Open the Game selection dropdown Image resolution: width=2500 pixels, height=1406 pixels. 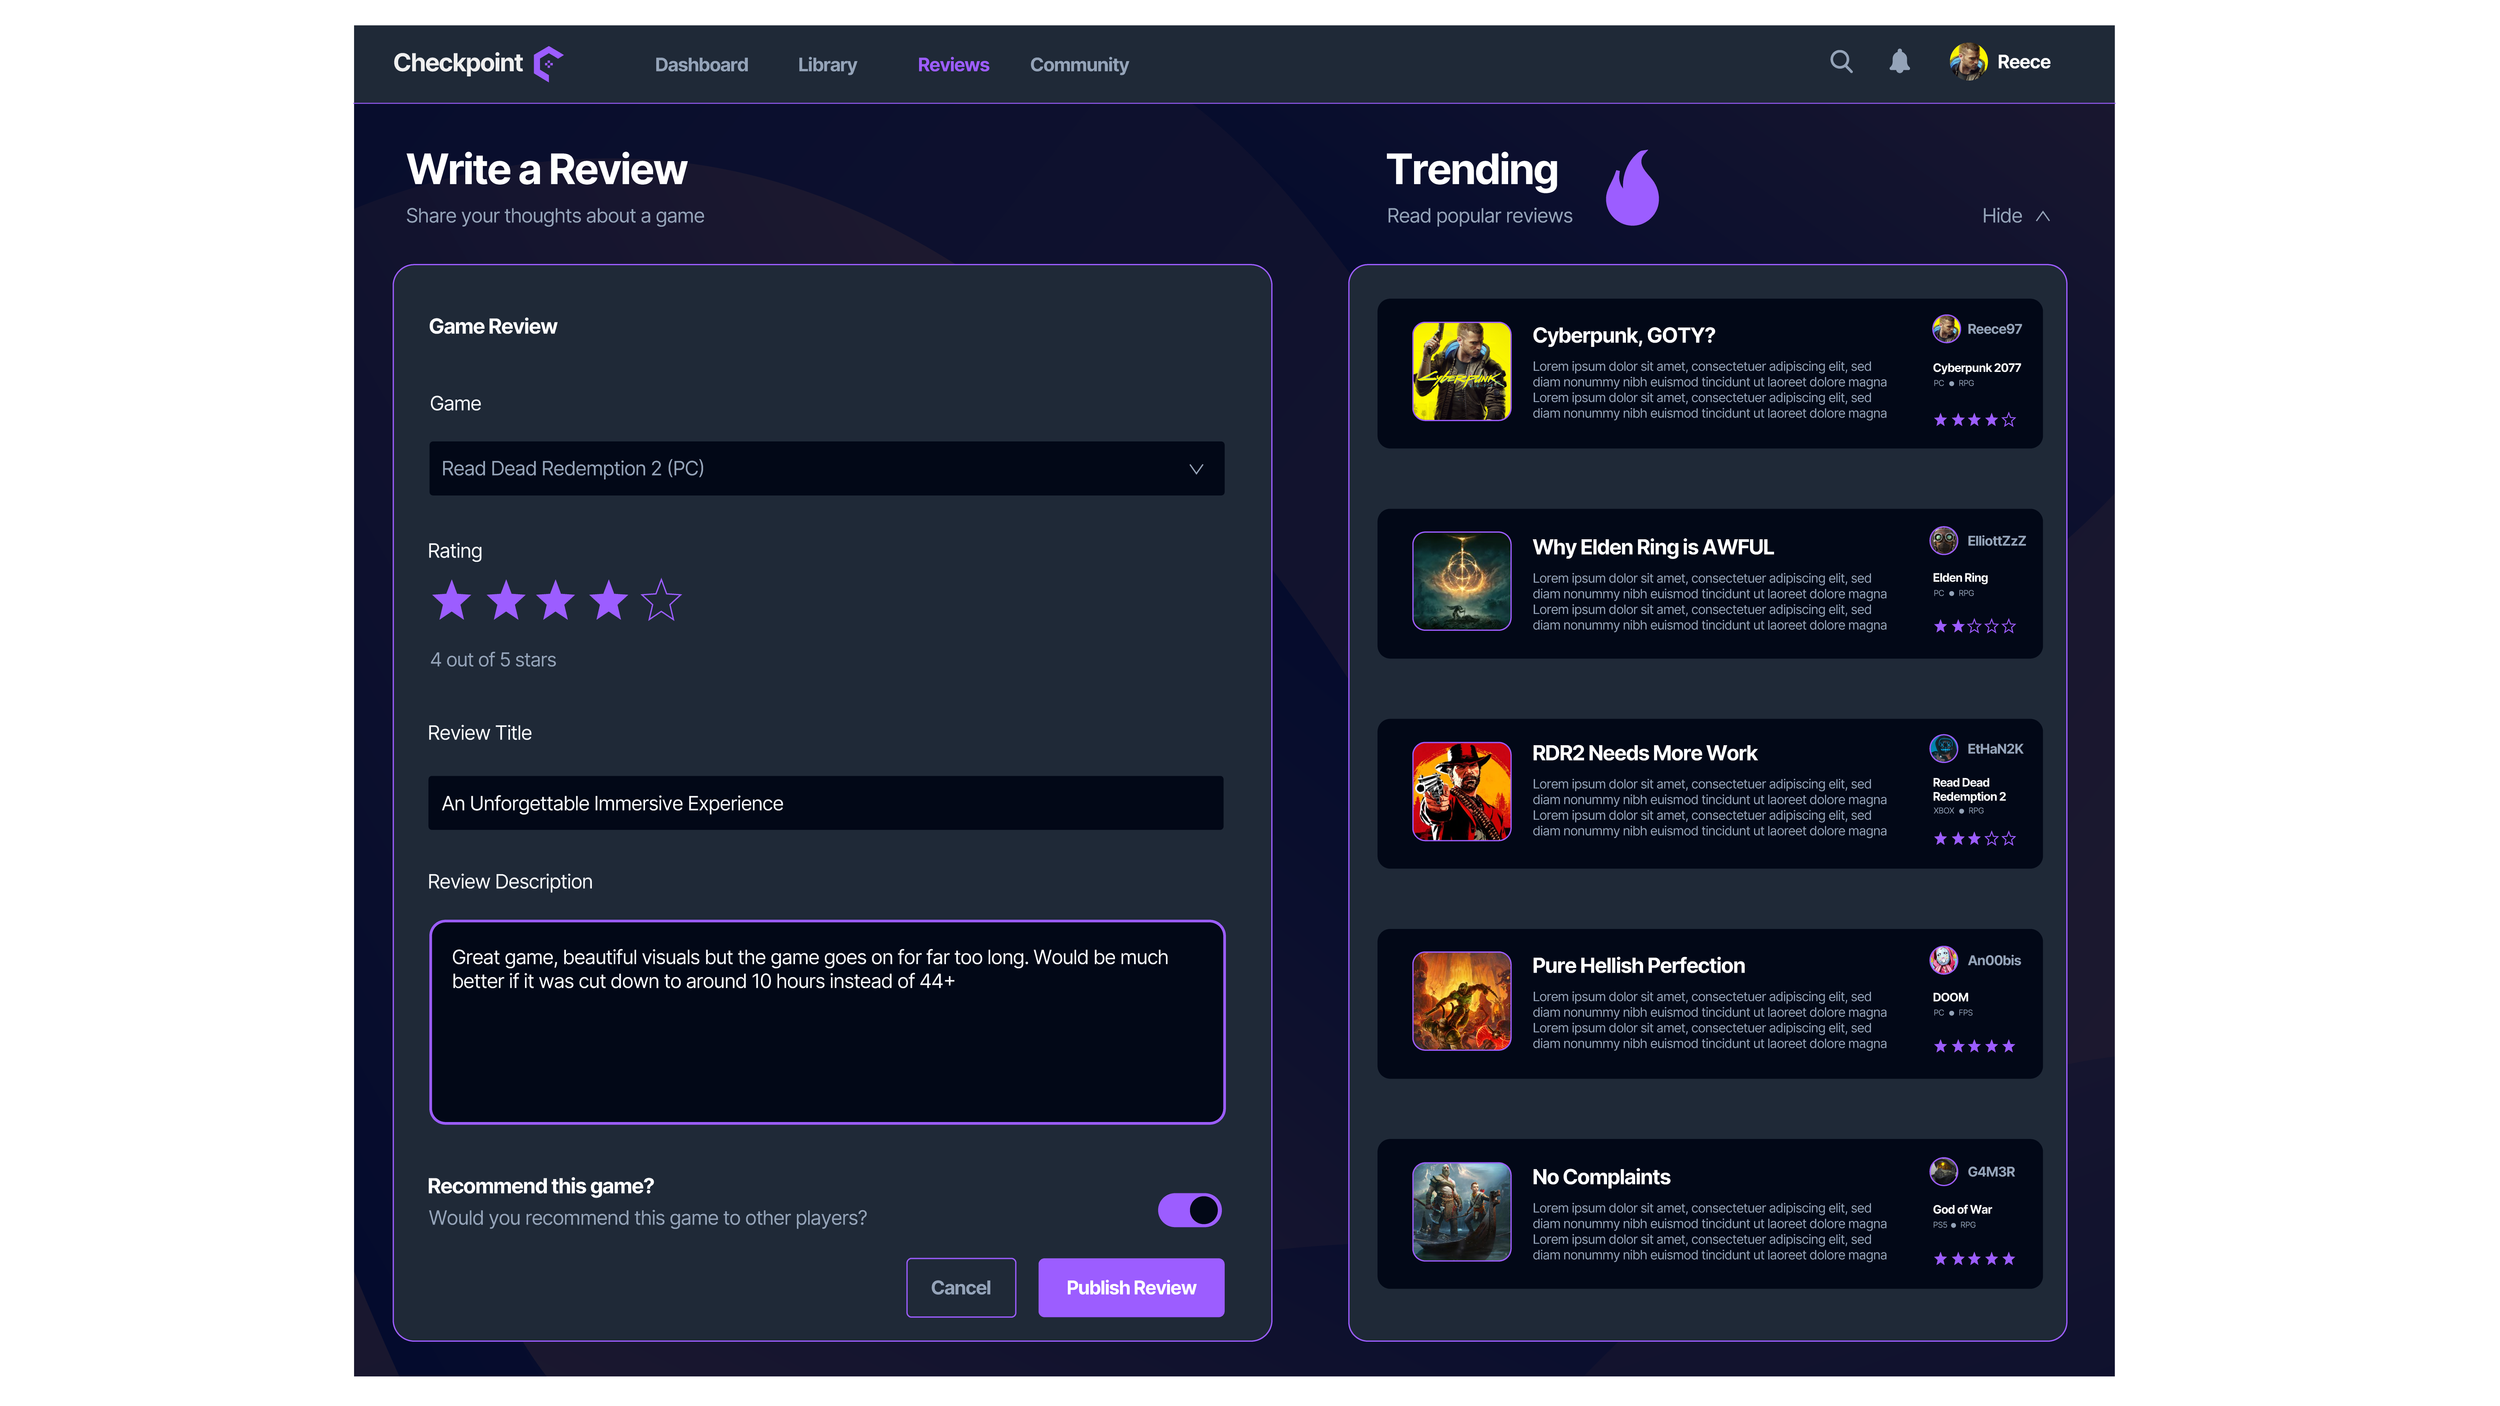pyautogui.click(x=826, y=468)
